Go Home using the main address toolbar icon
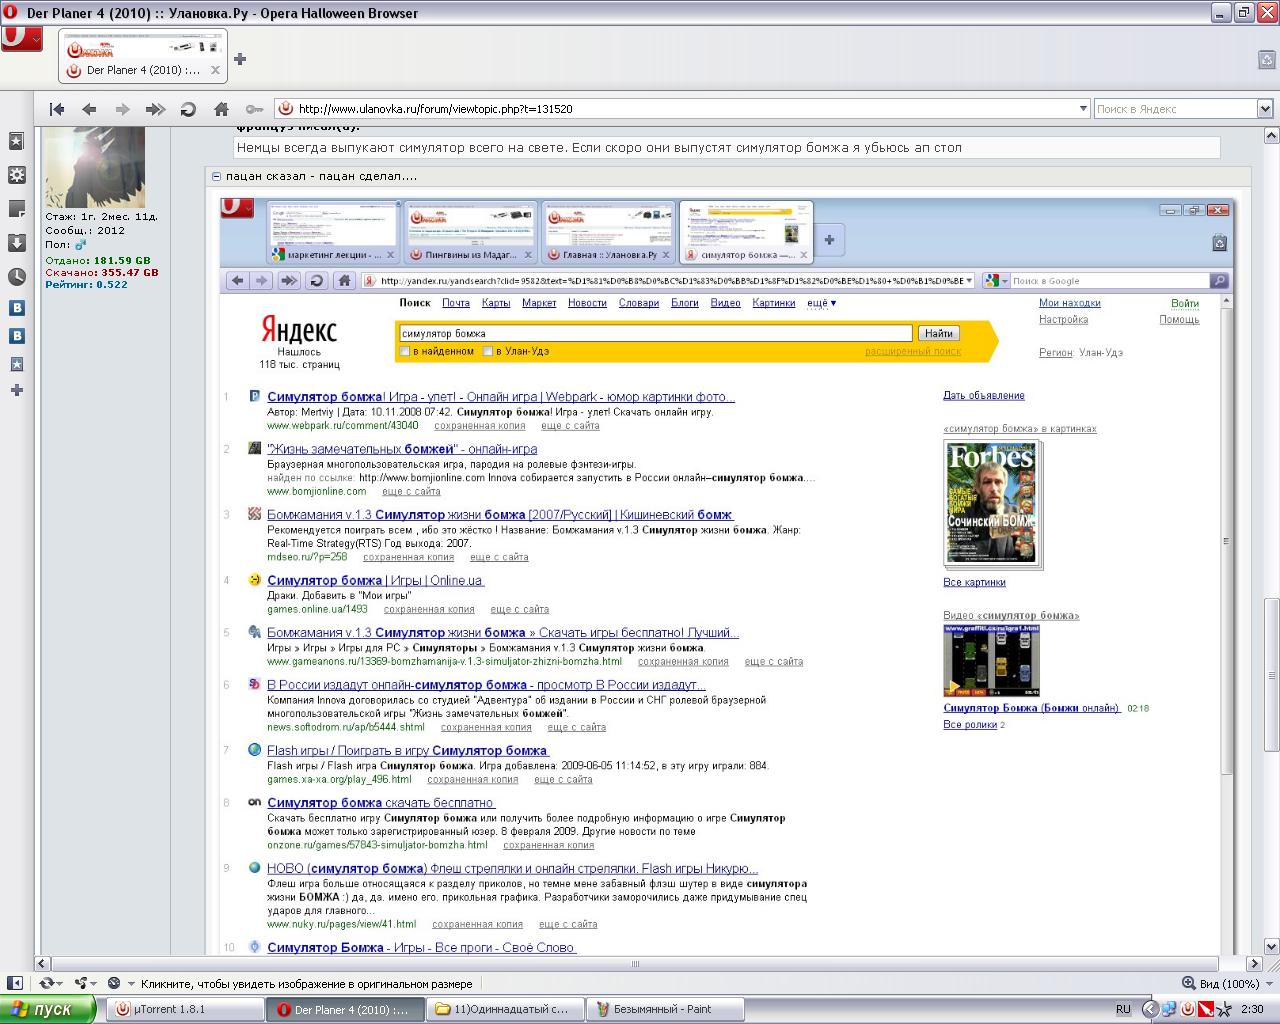The height and width of the screenshot is (1024, 1280). (x=221, y=109)
